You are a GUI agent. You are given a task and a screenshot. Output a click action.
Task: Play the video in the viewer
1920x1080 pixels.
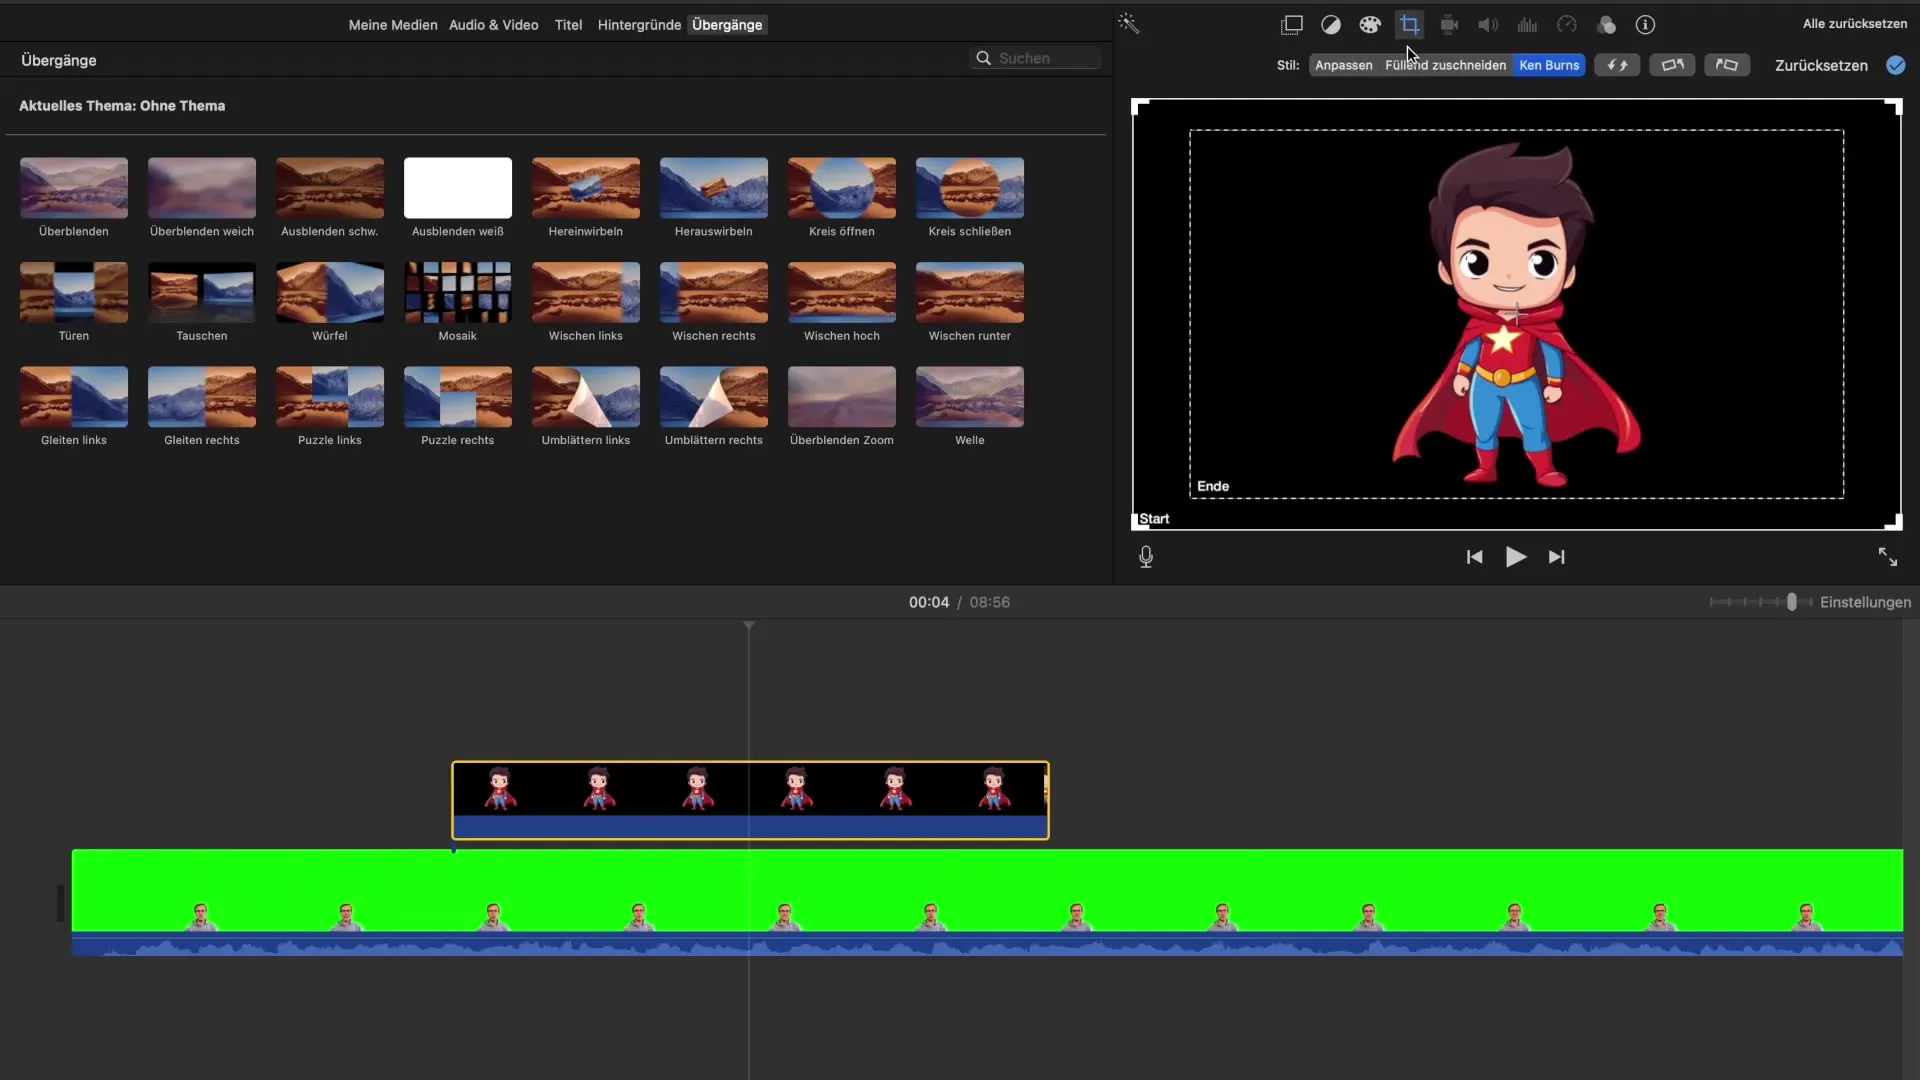click(x=1516, y=557)
